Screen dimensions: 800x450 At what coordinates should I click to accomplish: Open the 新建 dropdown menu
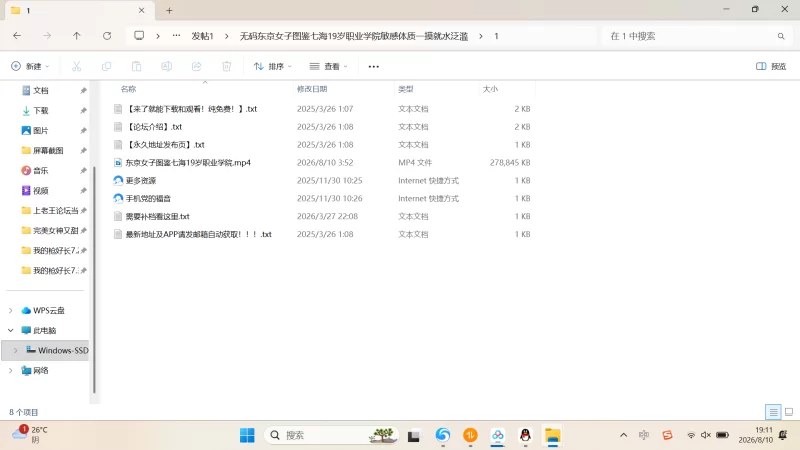pyautogui.click(x=30, y=66)
